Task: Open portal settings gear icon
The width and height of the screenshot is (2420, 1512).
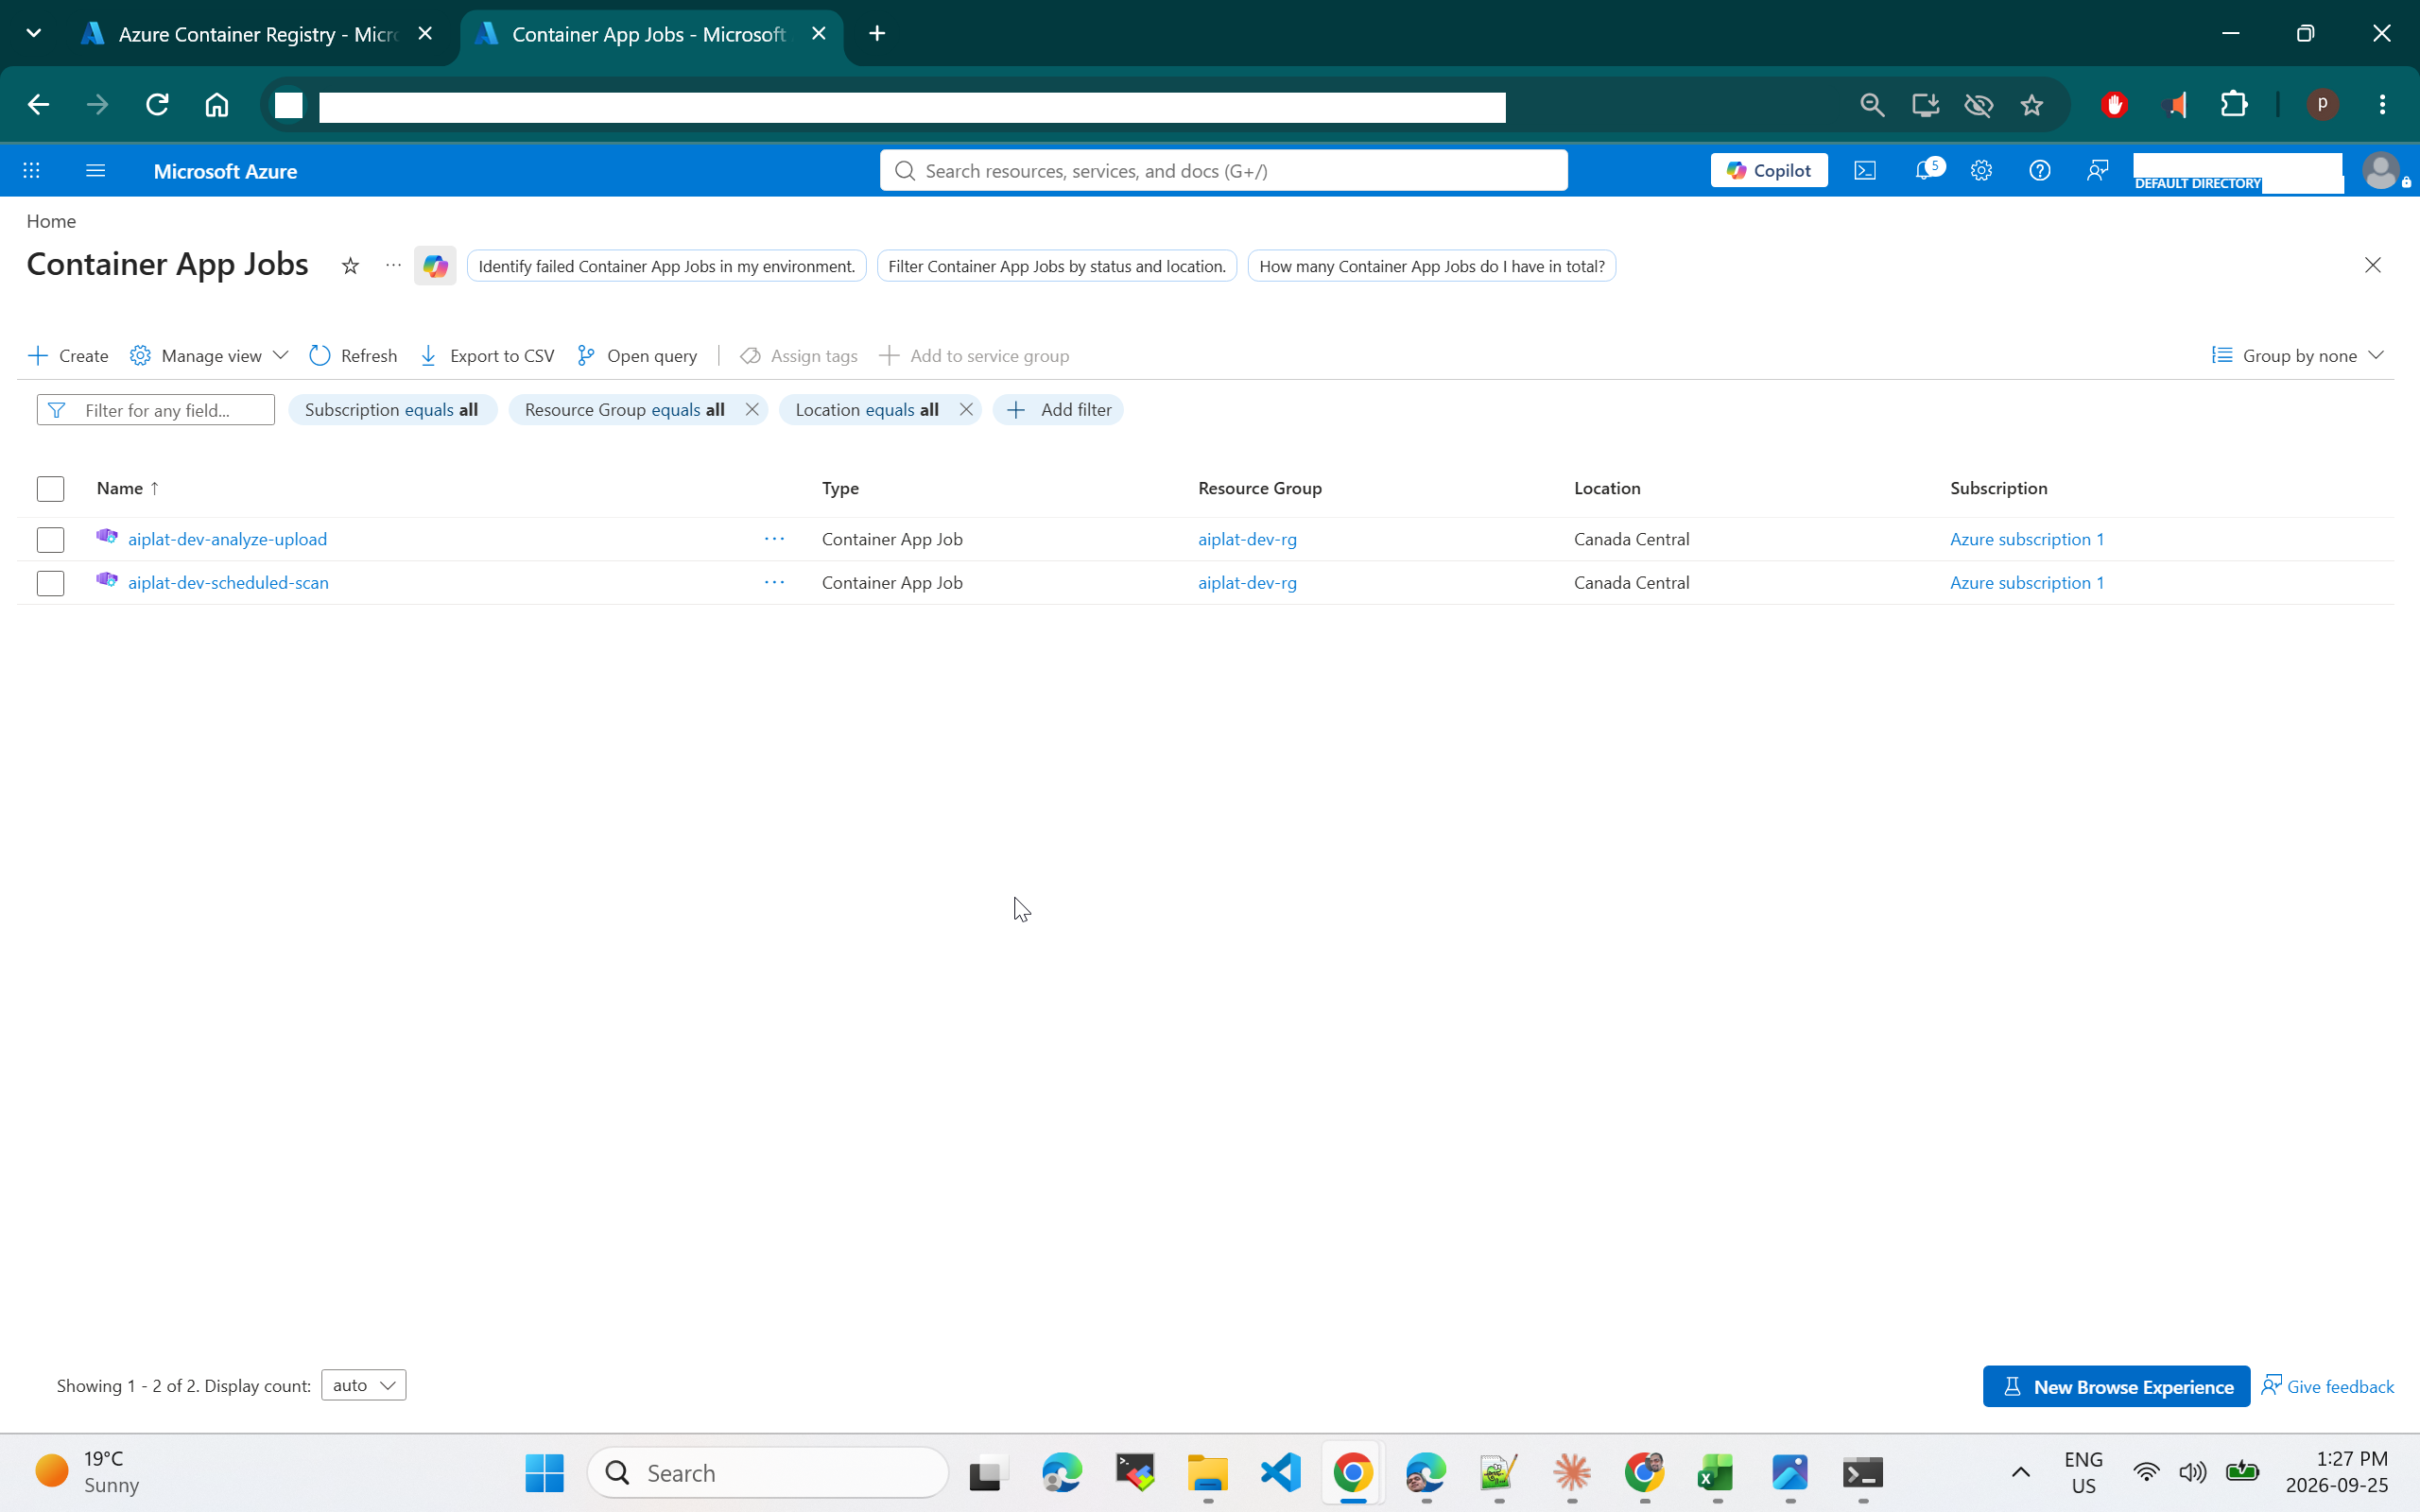Action: point(1981,171)
